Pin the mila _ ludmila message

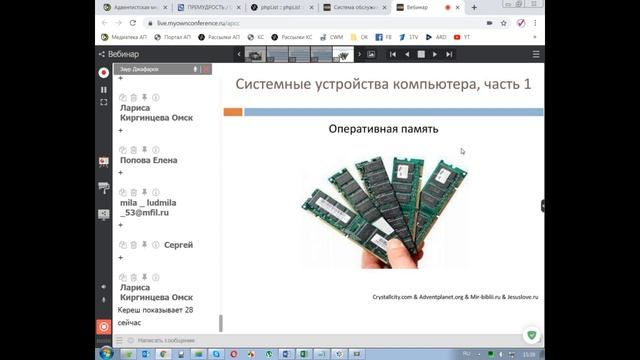pyautogui.click(x=144, y=192)
